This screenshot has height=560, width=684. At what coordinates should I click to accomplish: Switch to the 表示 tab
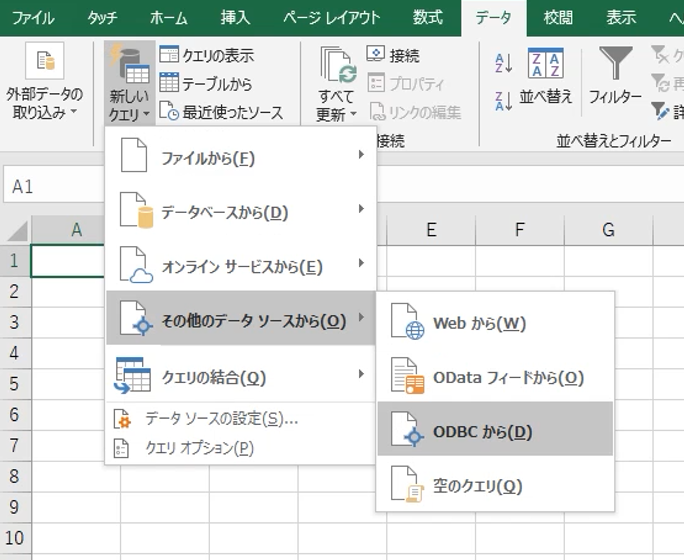(621, 18)
